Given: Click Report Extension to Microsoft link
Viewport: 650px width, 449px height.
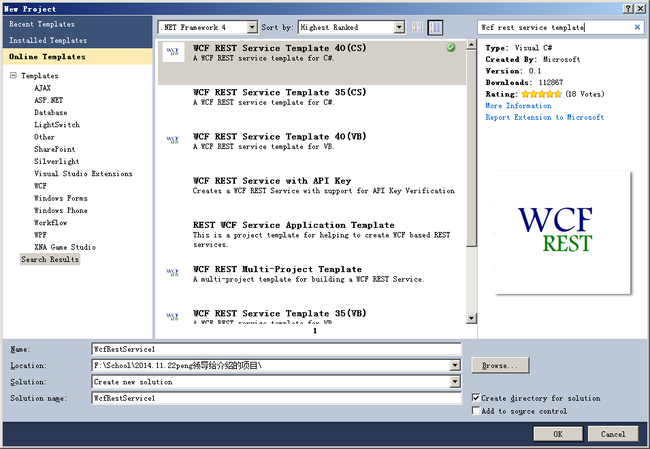Looking at the screenshot, I should 544,117.
